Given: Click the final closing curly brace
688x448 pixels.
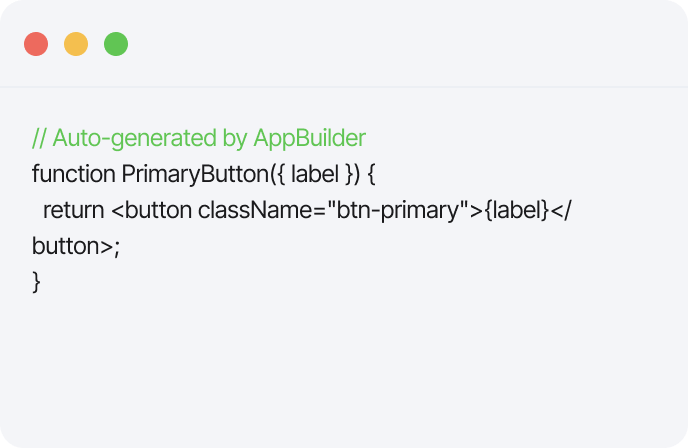Looking at the screenshot, I should click(x=37, y=282).
